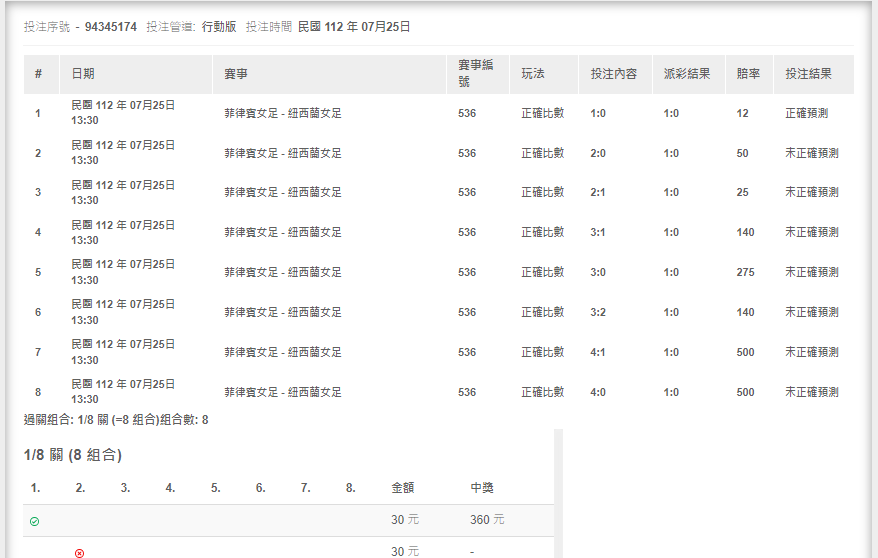Image resolution: width=878 pixels, height=558 pixels.
Task: Click the 投注內容 column header
Action: [x=613, y=74]
